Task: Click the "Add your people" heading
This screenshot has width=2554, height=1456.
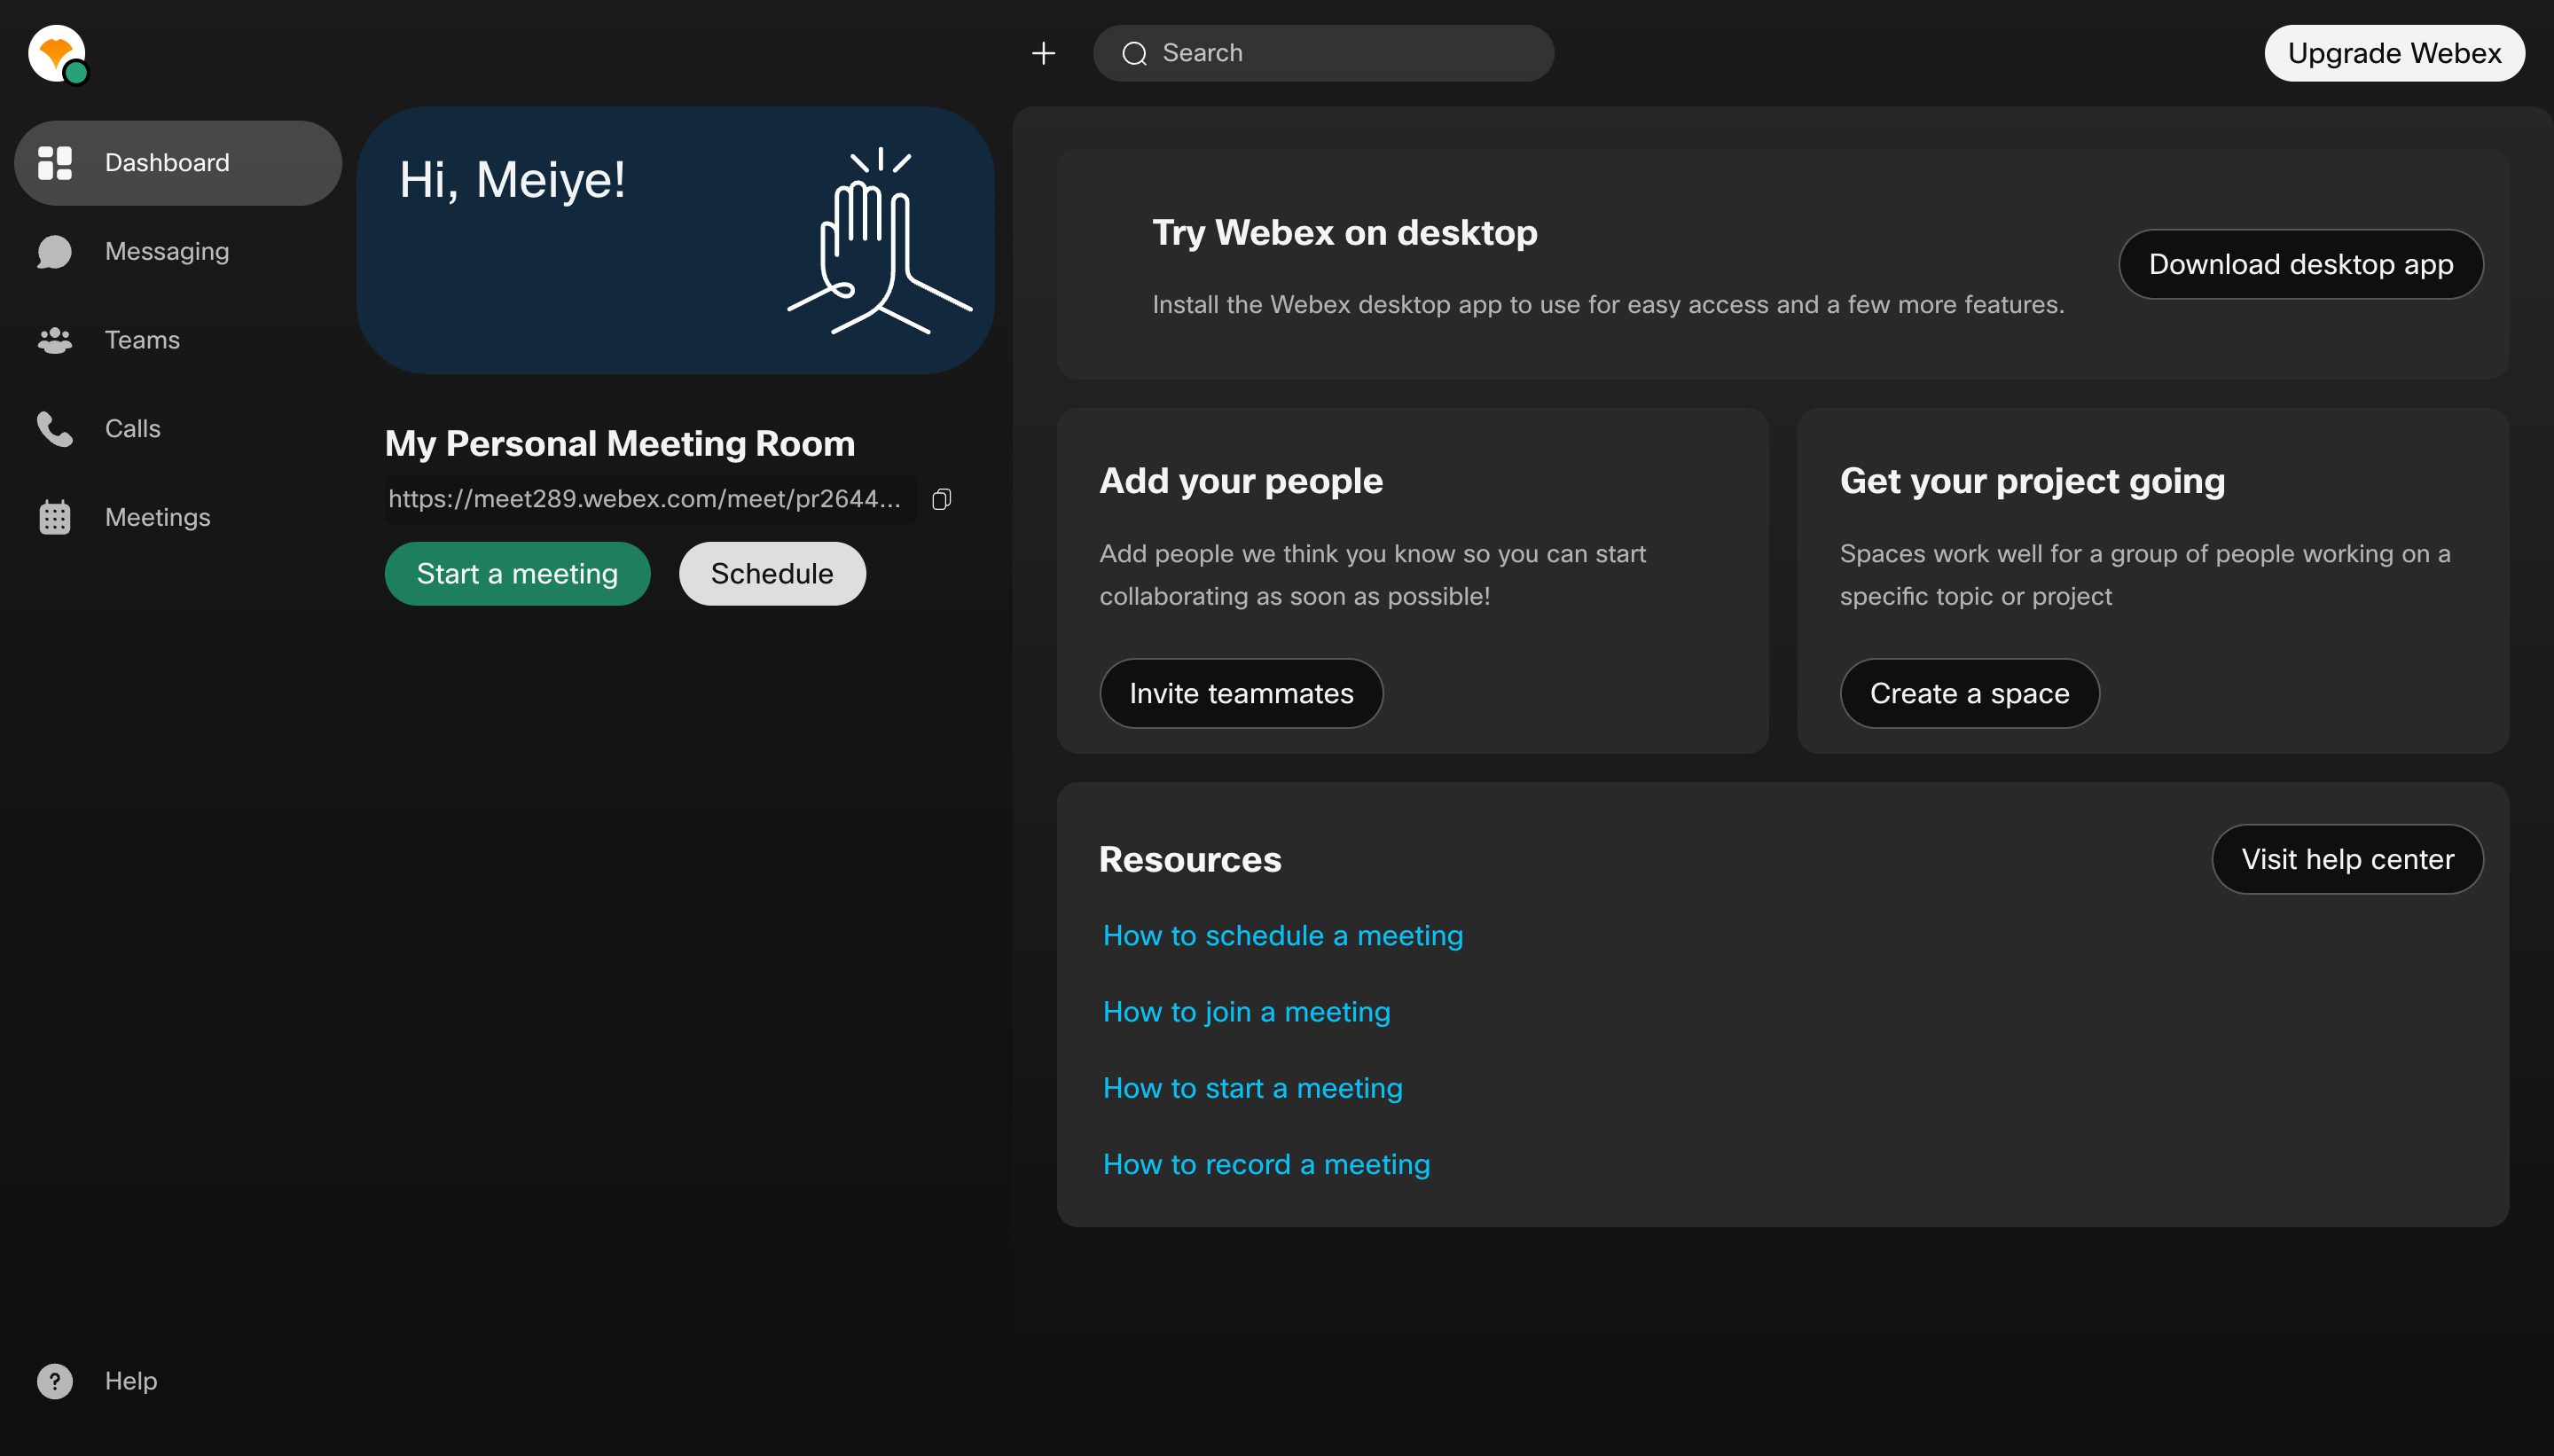Action: 1241,481
